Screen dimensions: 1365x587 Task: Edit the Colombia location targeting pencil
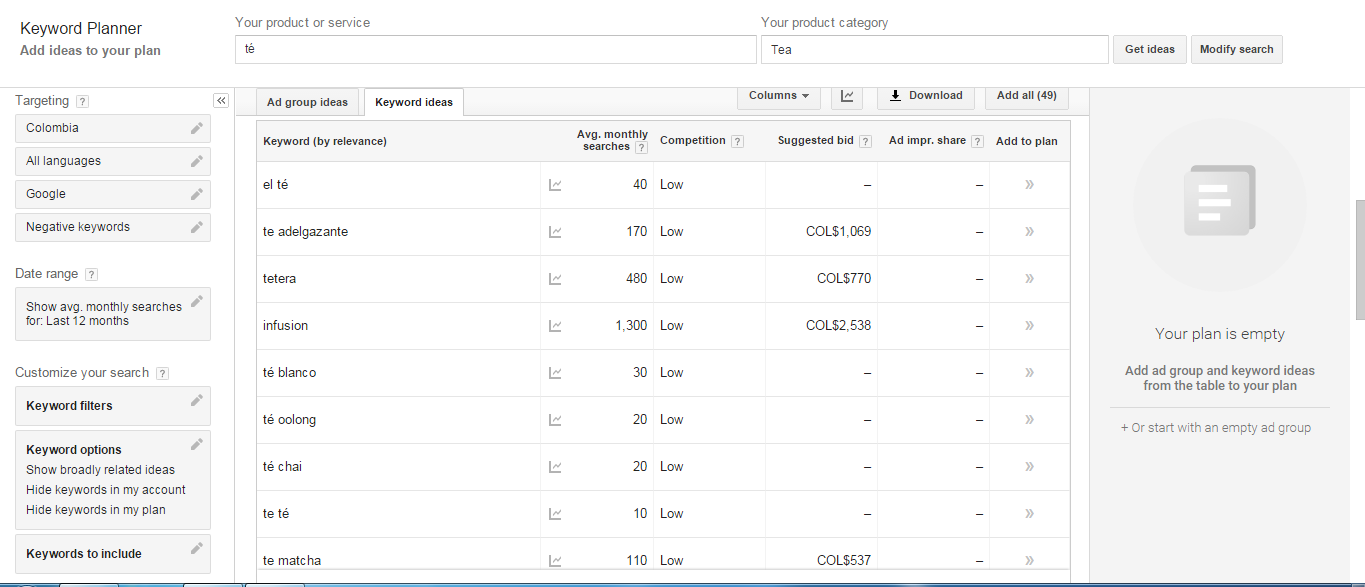point(197,128)
